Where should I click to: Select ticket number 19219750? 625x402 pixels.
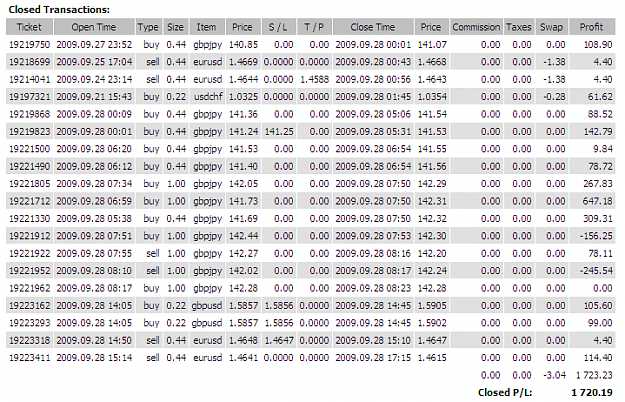point(29,45)
